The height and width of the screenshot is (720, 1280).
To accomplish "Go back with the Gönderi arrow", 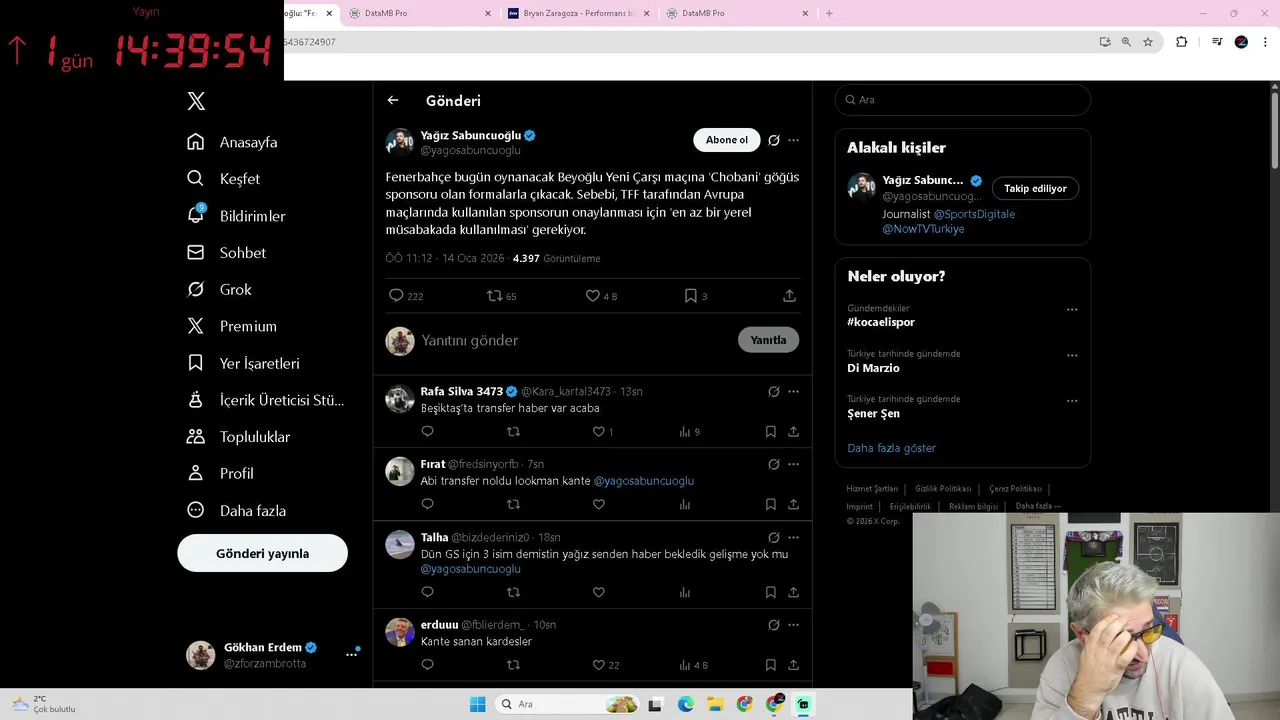I will [x=393, y=100].
